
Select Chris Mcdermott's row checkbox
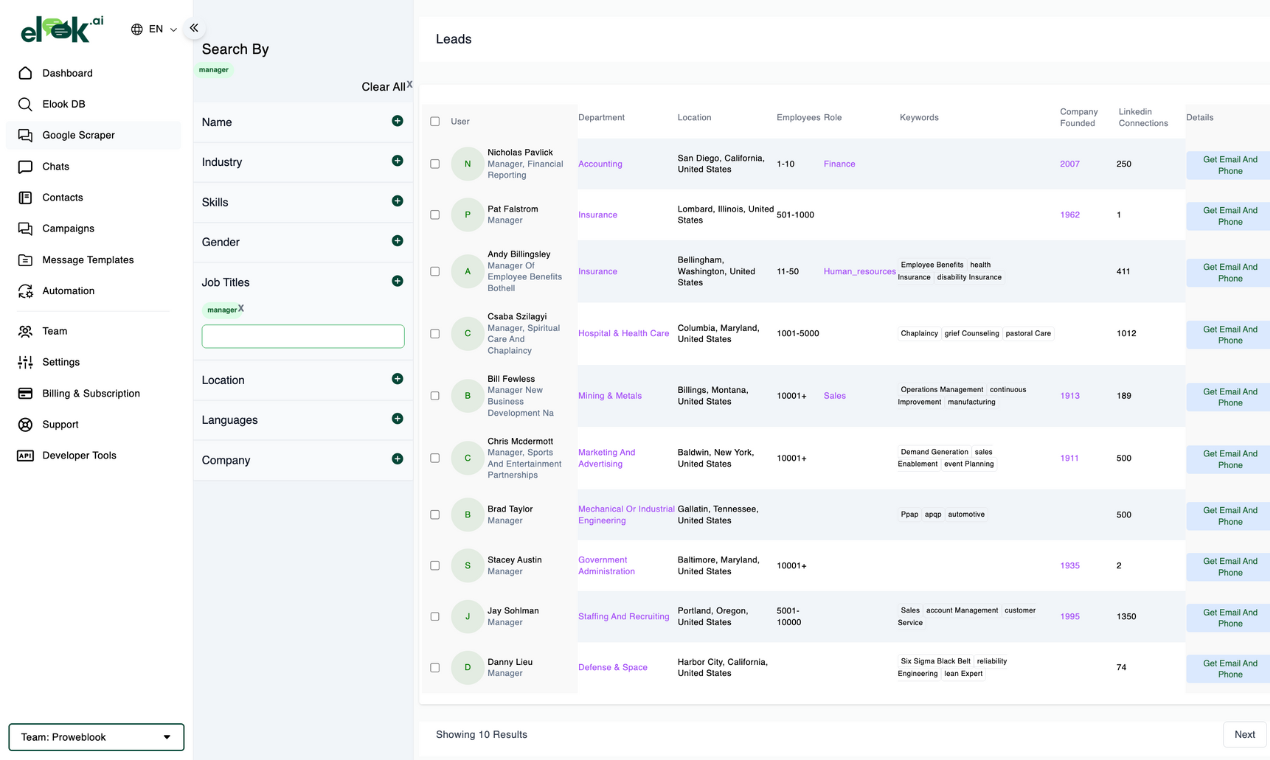pos(435,458)
